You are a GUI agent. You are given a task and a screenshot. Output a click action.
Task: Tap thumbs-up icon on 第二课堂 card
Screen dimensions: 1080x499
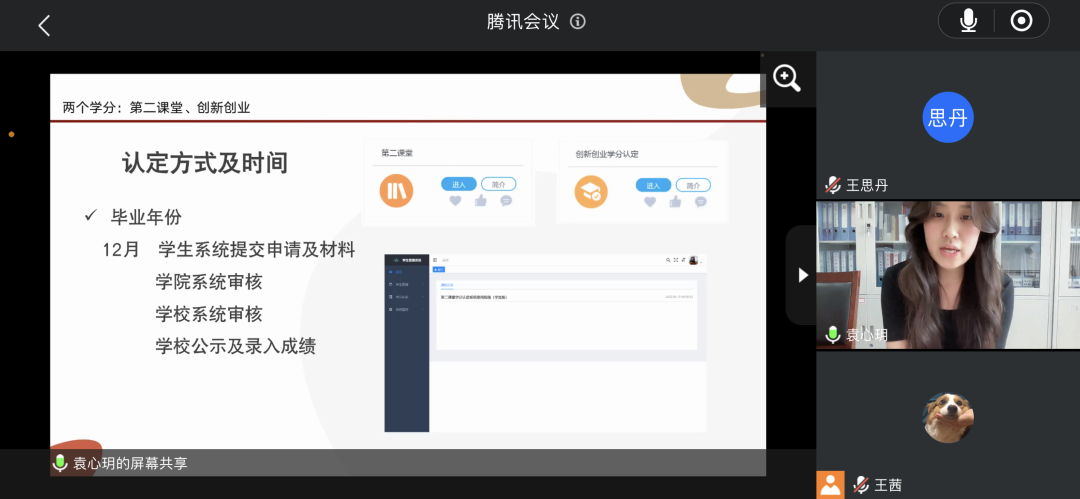pos(481,201)
